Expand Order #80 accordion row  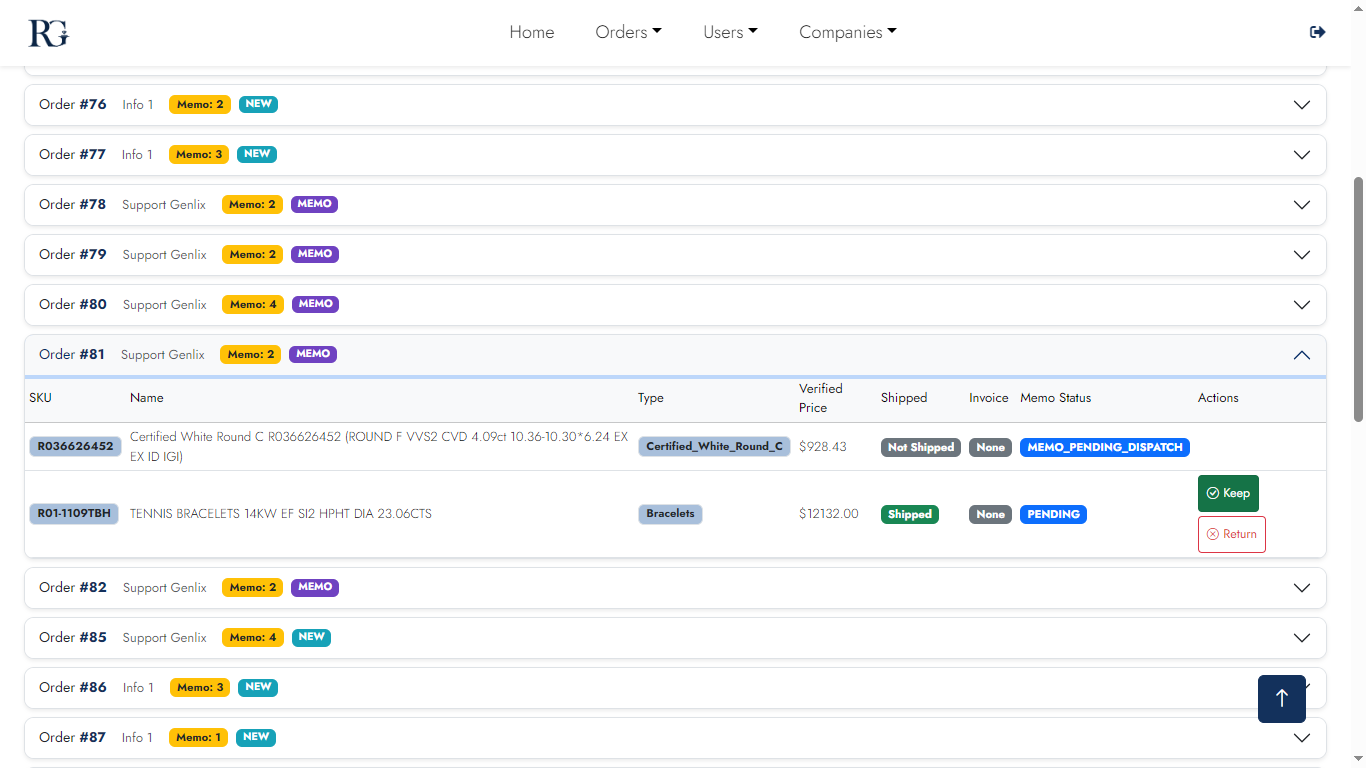pyautogui.click(x=675, y=305)
